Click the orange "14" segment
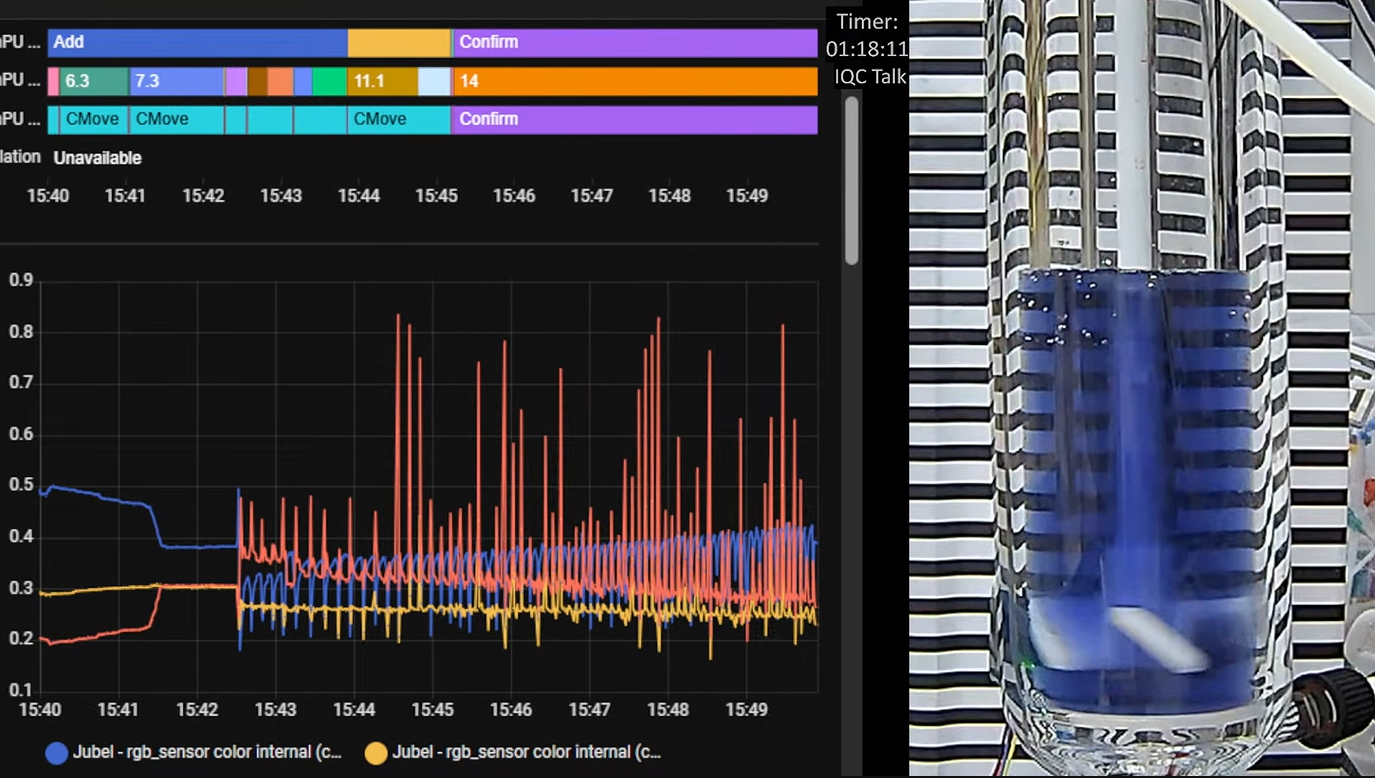Viewport: 1375px width, 778px height. (x=635, y=81)
